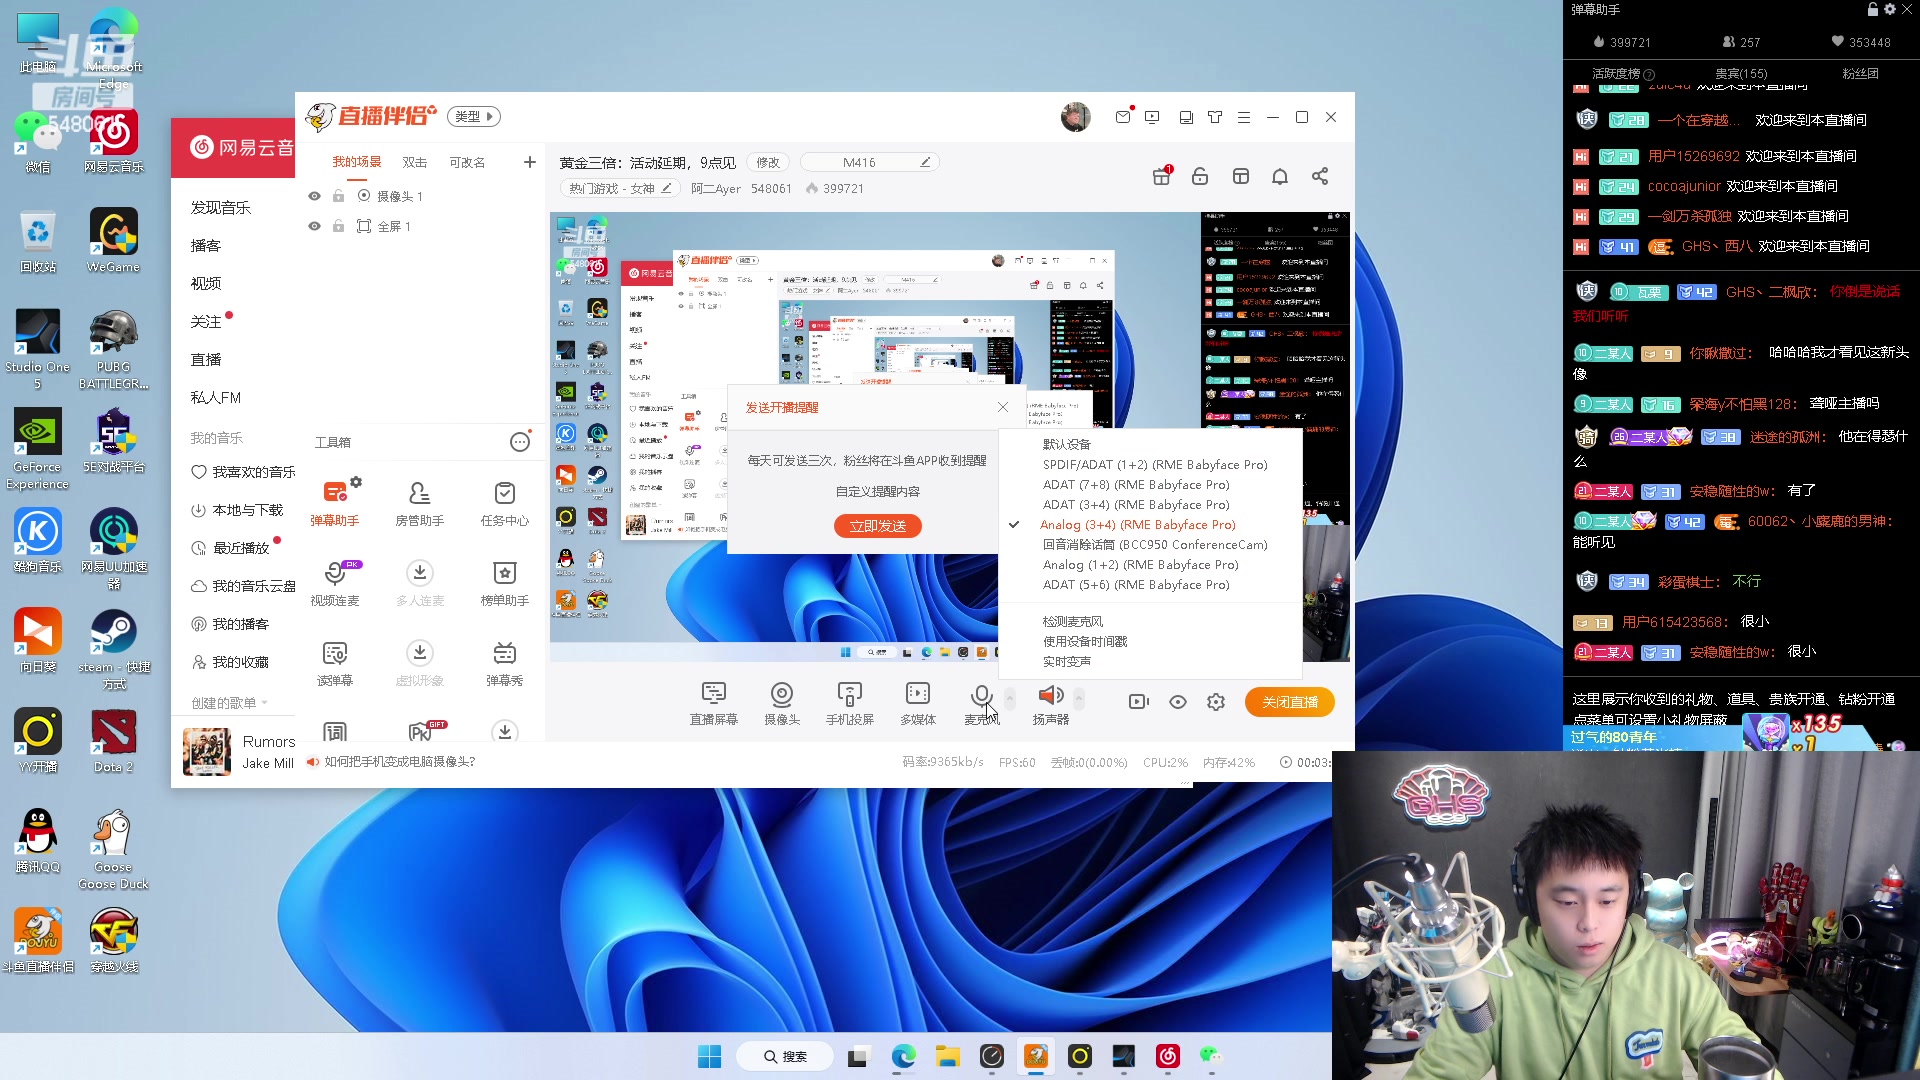Choose 检测麦克风 from the microphone menu

tap(1072, 622)
